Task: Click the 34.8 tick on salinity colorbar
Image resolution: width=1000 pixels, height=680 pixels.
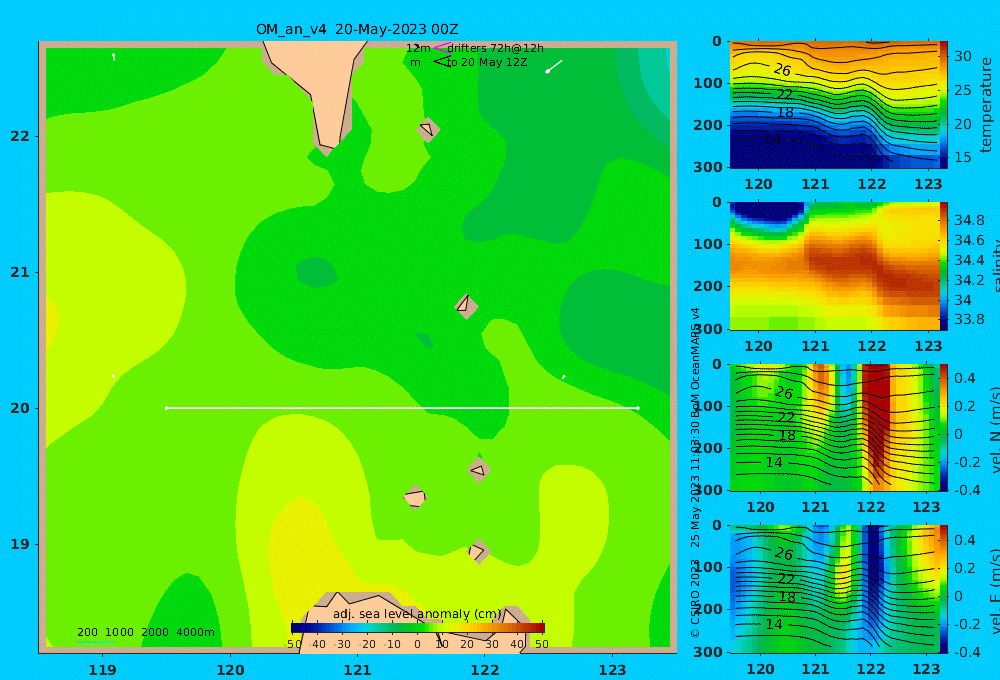Action: point(969,220)
